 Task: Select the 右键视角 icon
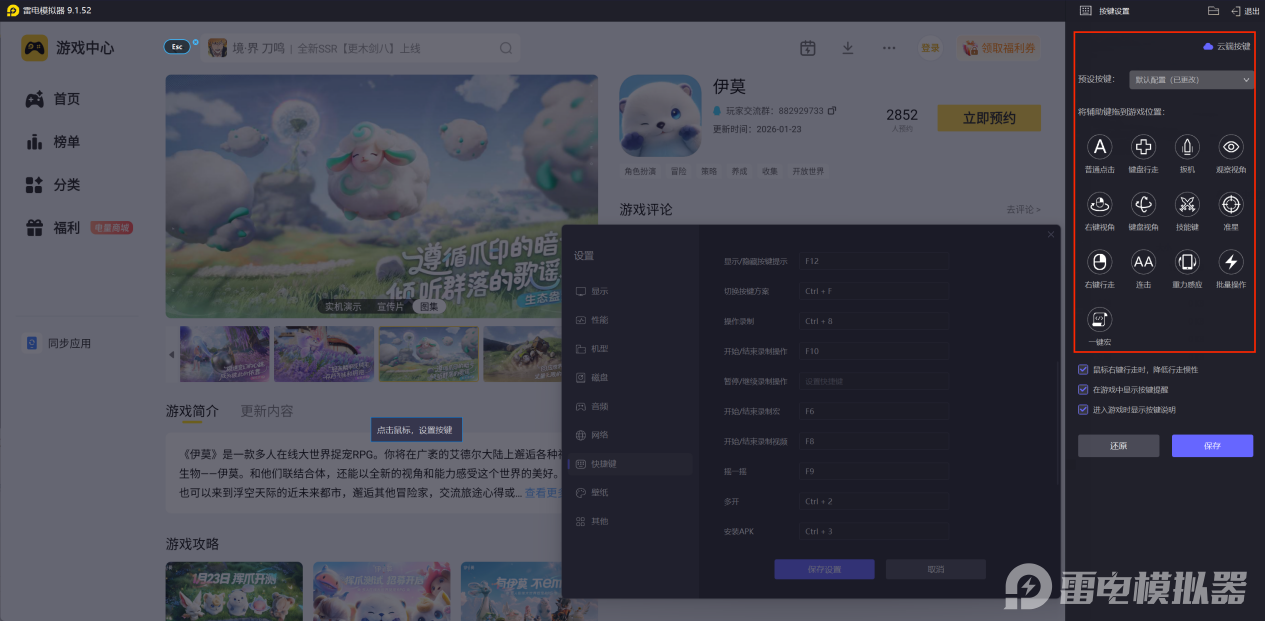tap(1100, 204)
